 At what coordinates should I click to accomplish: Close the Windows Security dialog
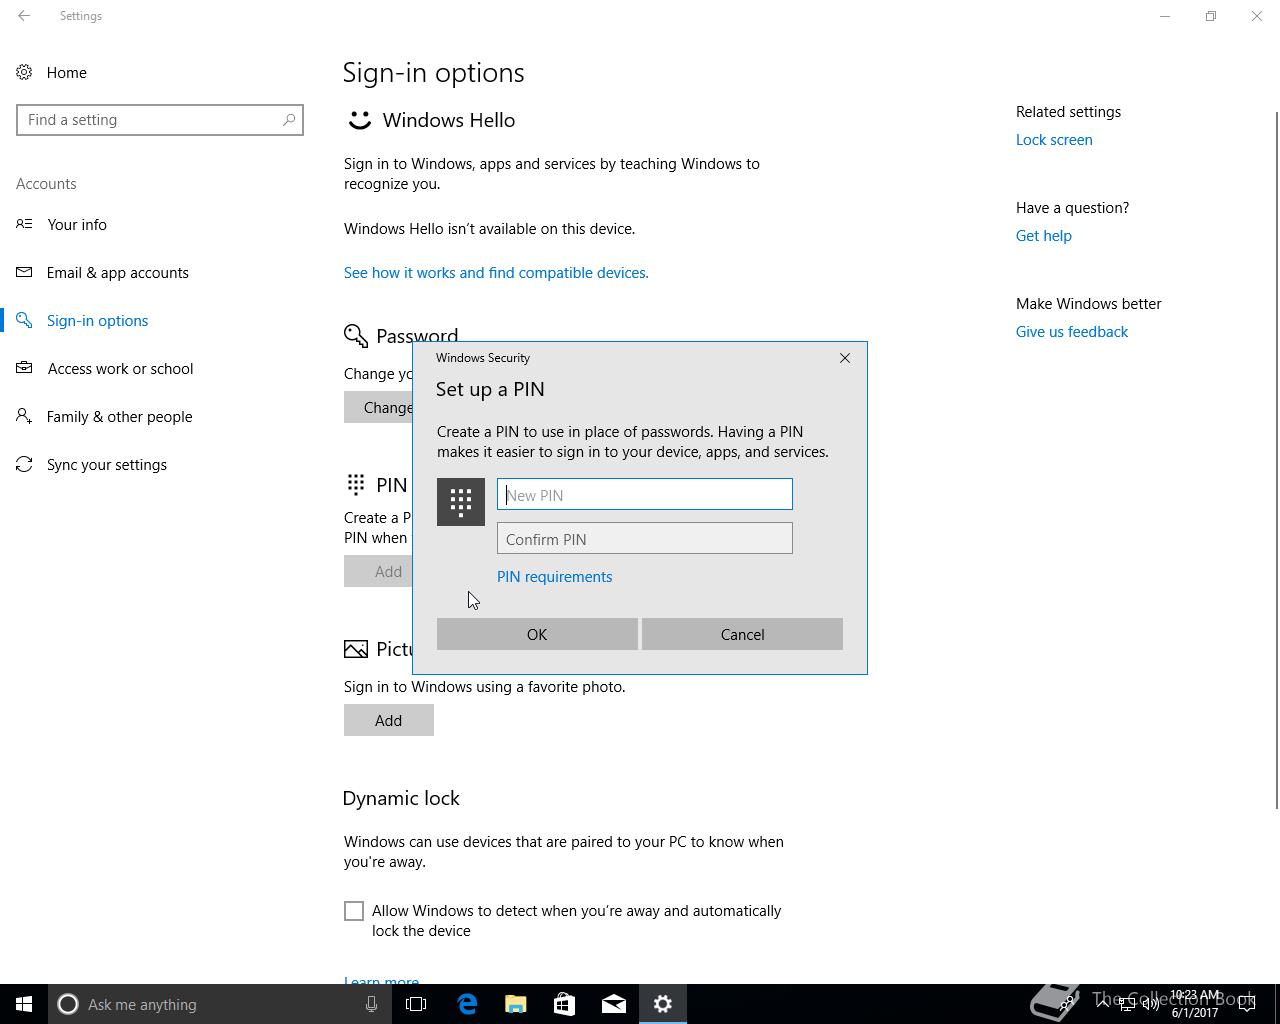[845, 358]
